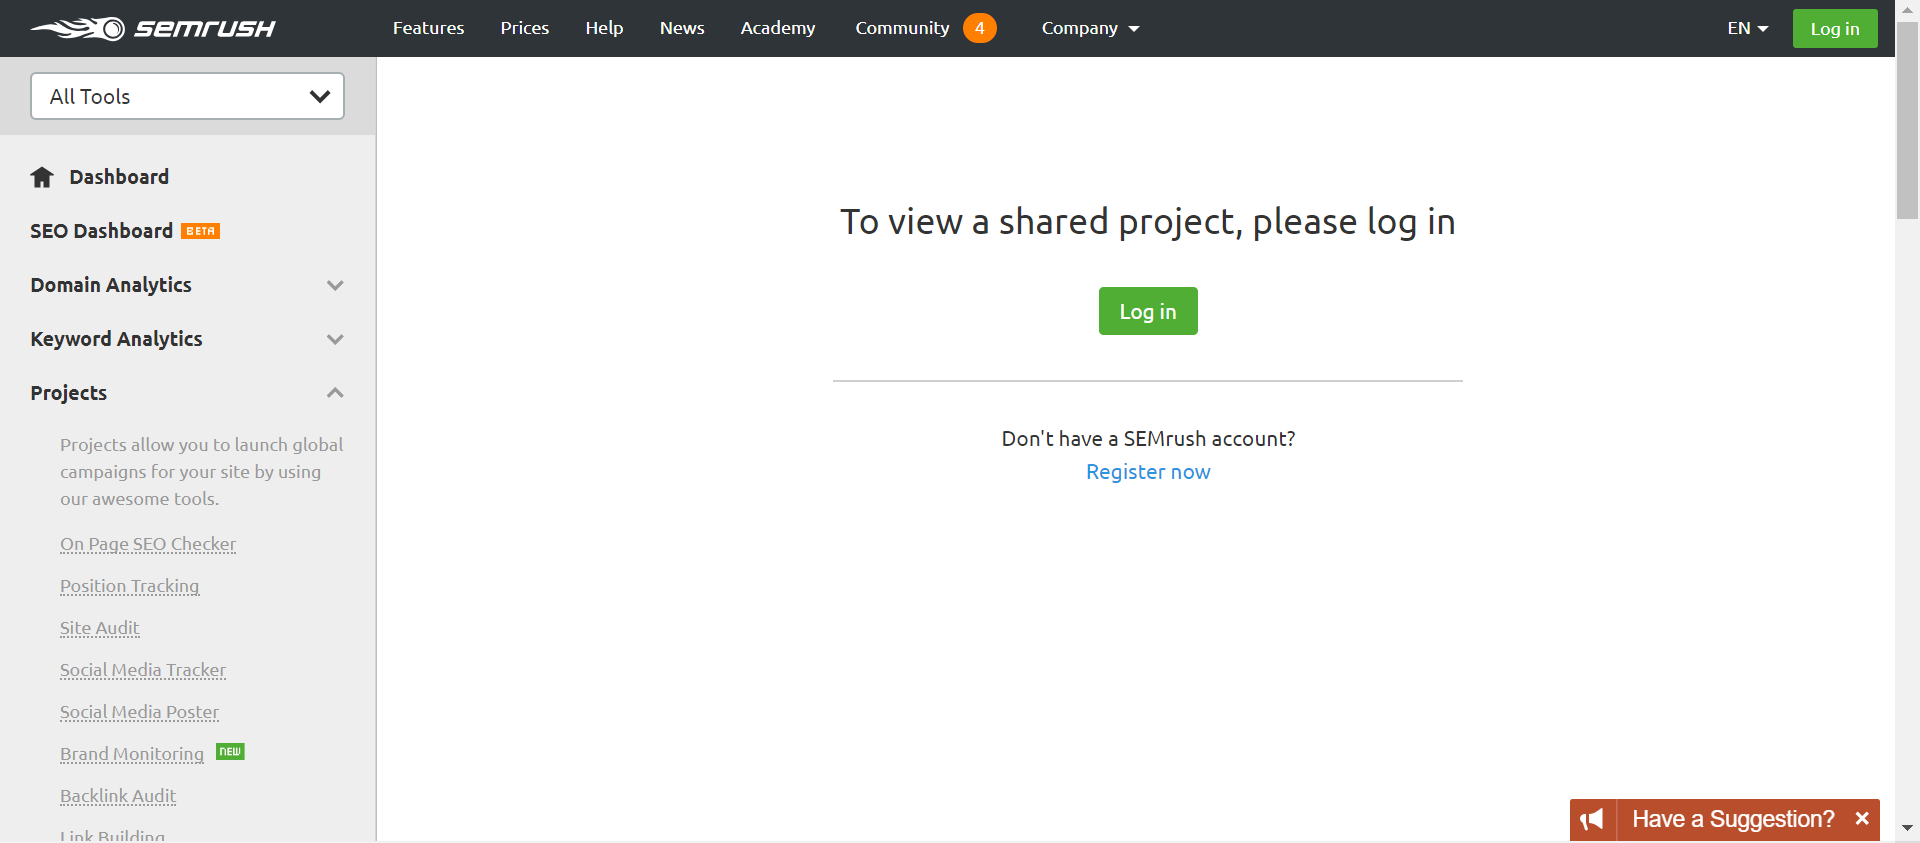
Task: Open the Help menu item
Action: 604,28
